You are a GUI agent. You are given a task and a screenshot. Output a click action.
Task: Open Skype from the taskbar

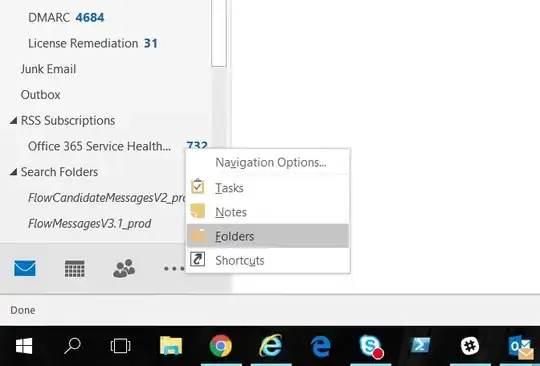[371, 346]
